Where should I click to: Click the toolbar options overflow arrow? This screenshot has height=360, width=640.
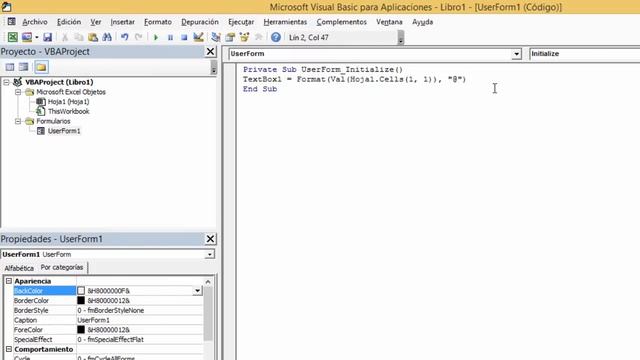tap(400, 38)
